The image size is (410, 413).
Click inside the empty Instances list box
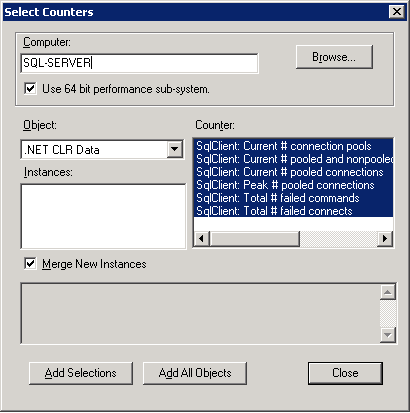tap(103, 216)
